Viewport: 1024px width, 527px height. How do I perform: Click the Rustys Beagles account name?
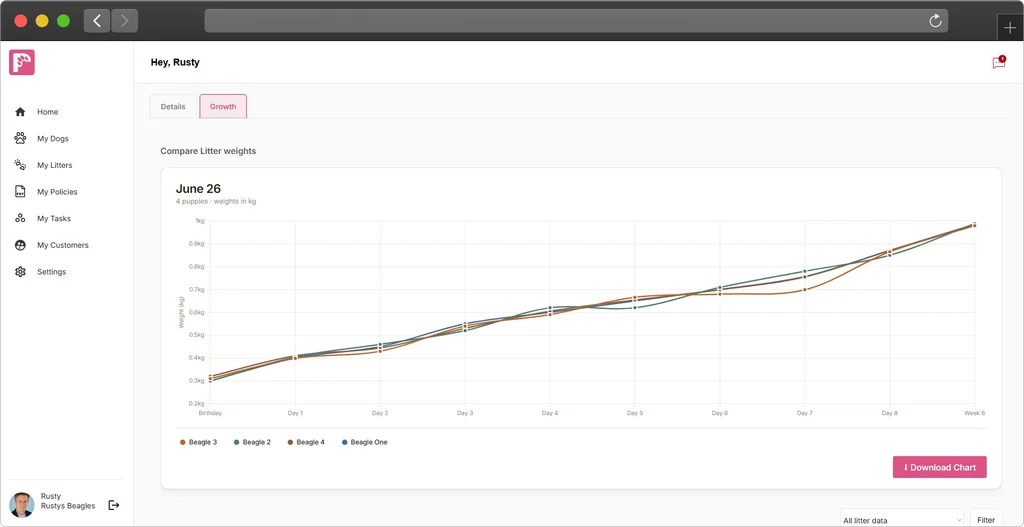(x=68, y=506)
